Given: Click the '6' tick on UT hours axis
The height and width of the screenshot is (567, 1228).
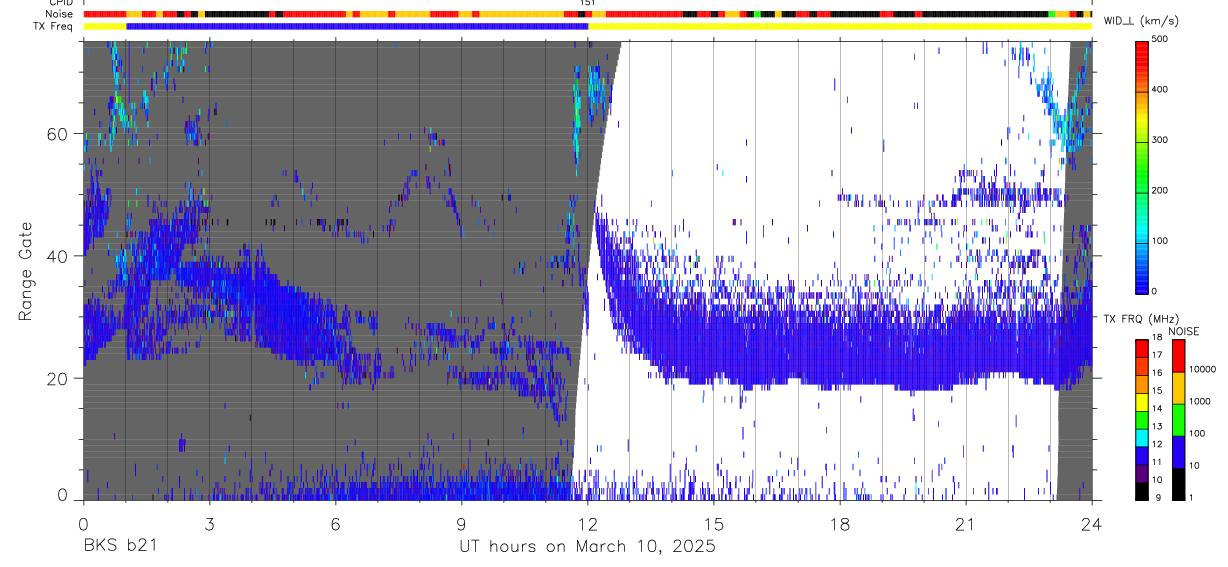Looking at the screenshot, I should coord(335,523).
